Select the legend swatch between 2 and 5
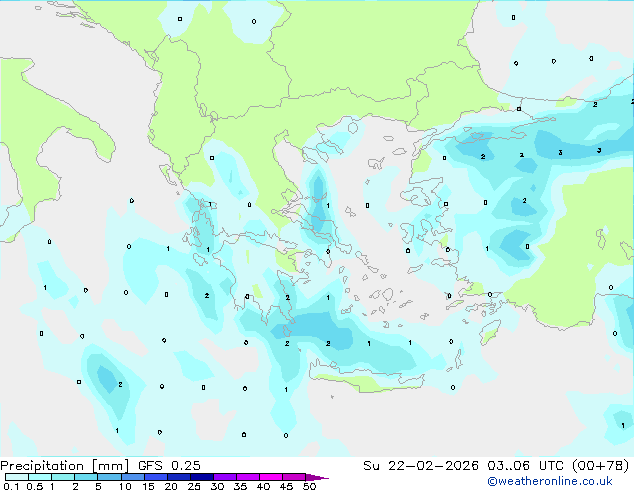Image resolution: width=634 pixels, height=490 pixels. (86, 477)
